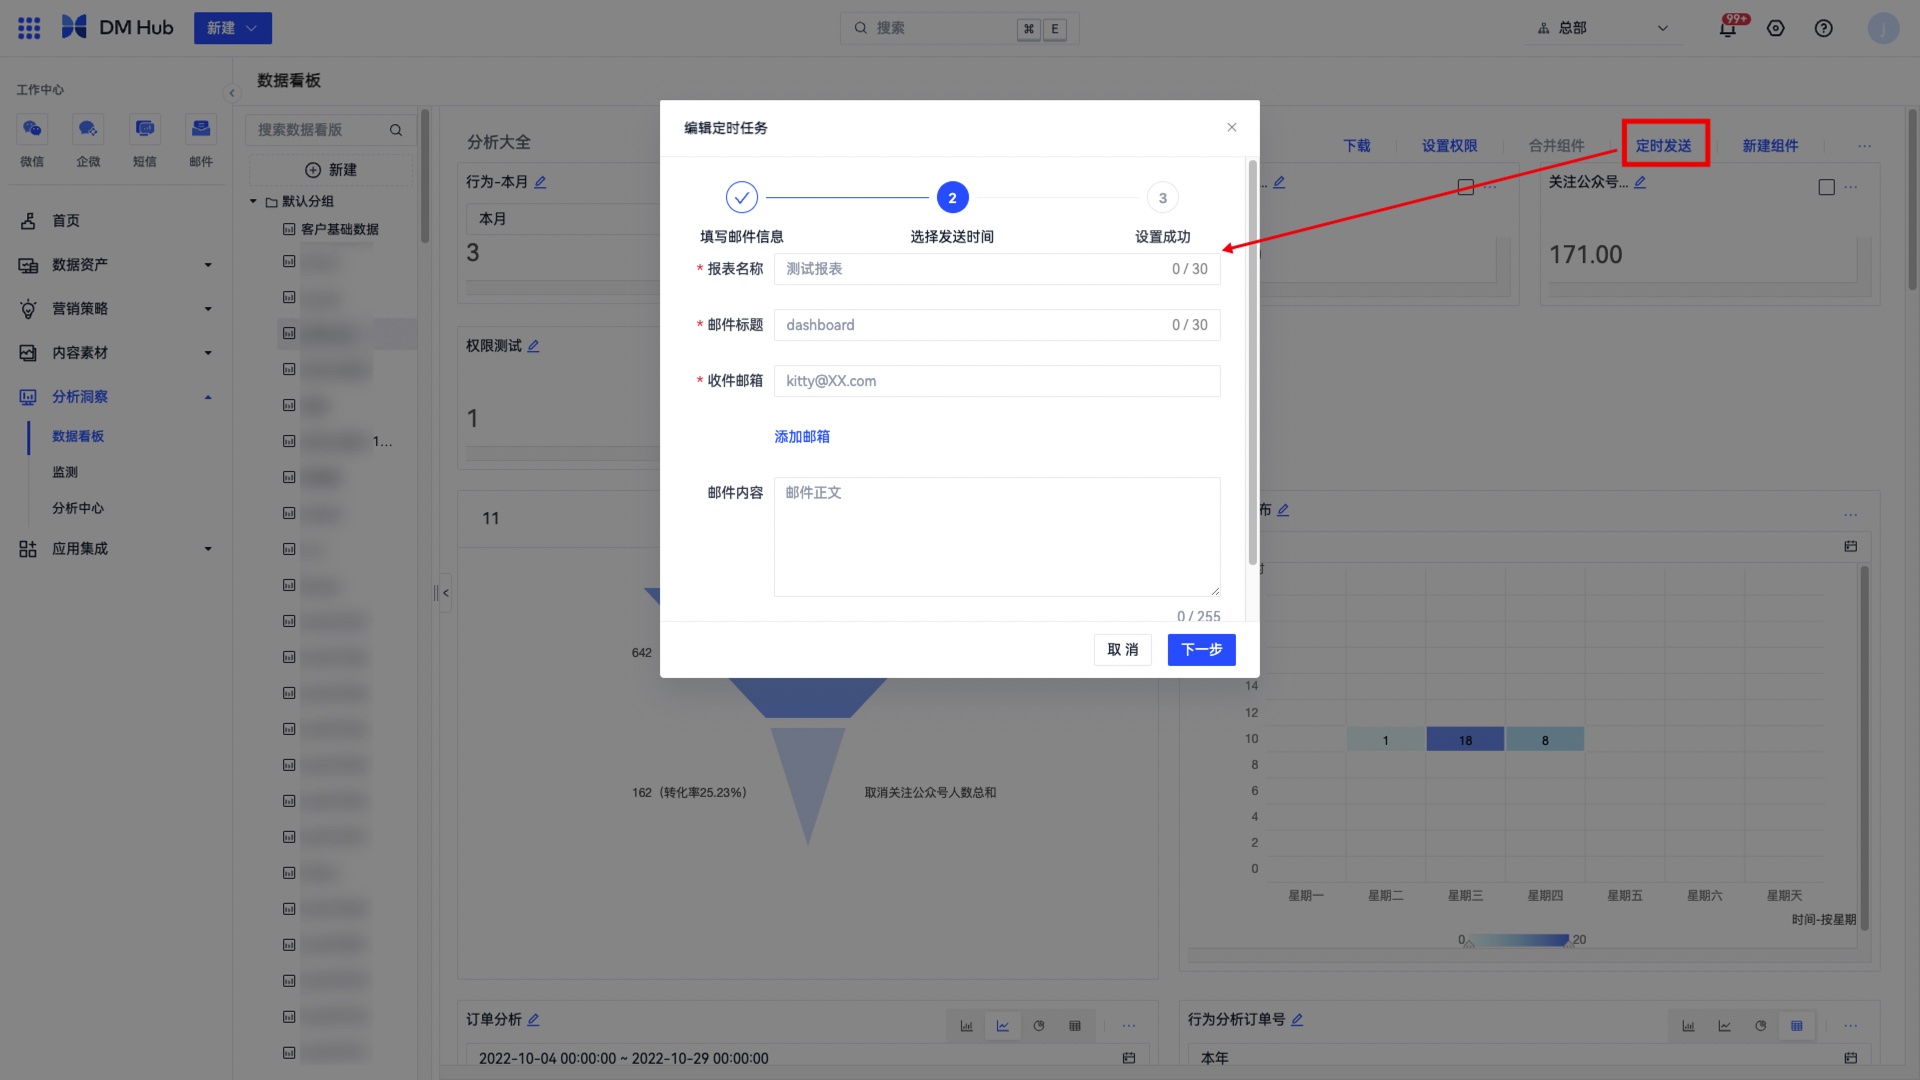Tick the checkbox on 关注公众号 widget
Screen dimensions: 1920x1080
(x=1827, y=187)
